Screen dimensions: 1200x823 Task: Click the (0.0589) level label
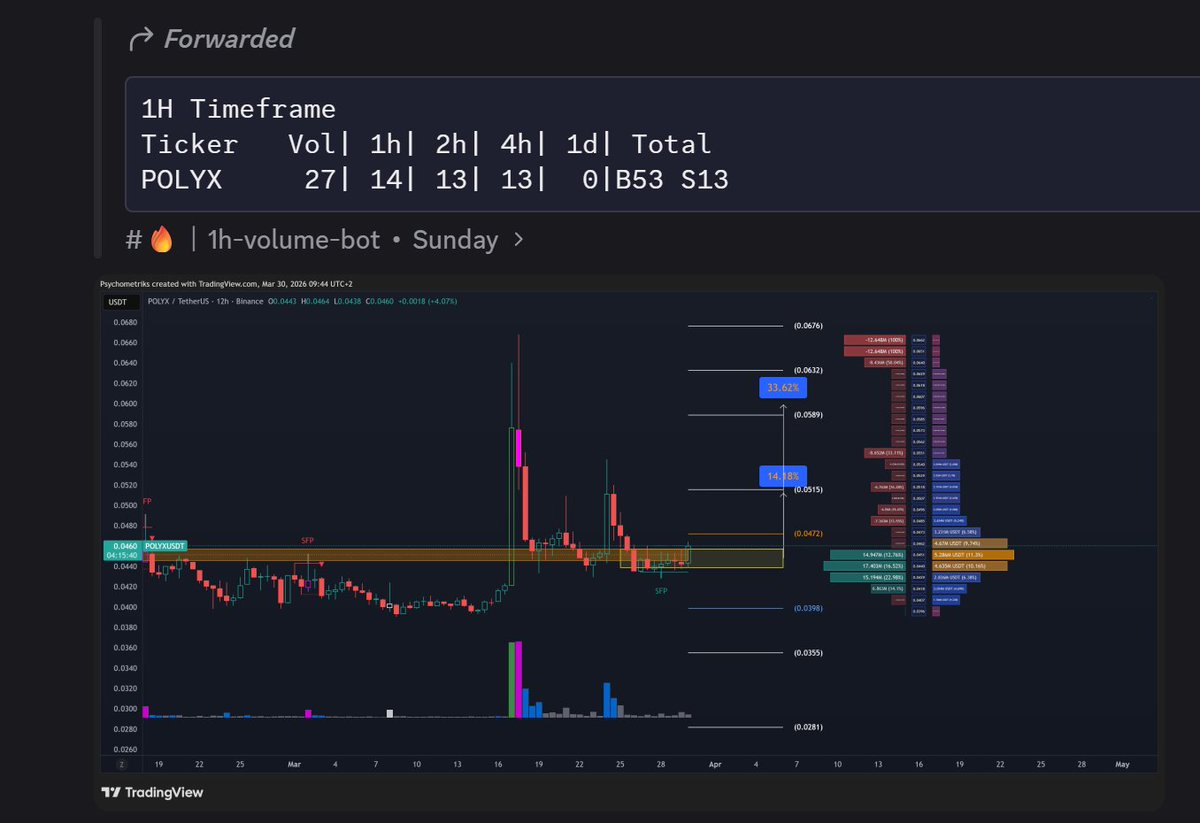[808, 414]
